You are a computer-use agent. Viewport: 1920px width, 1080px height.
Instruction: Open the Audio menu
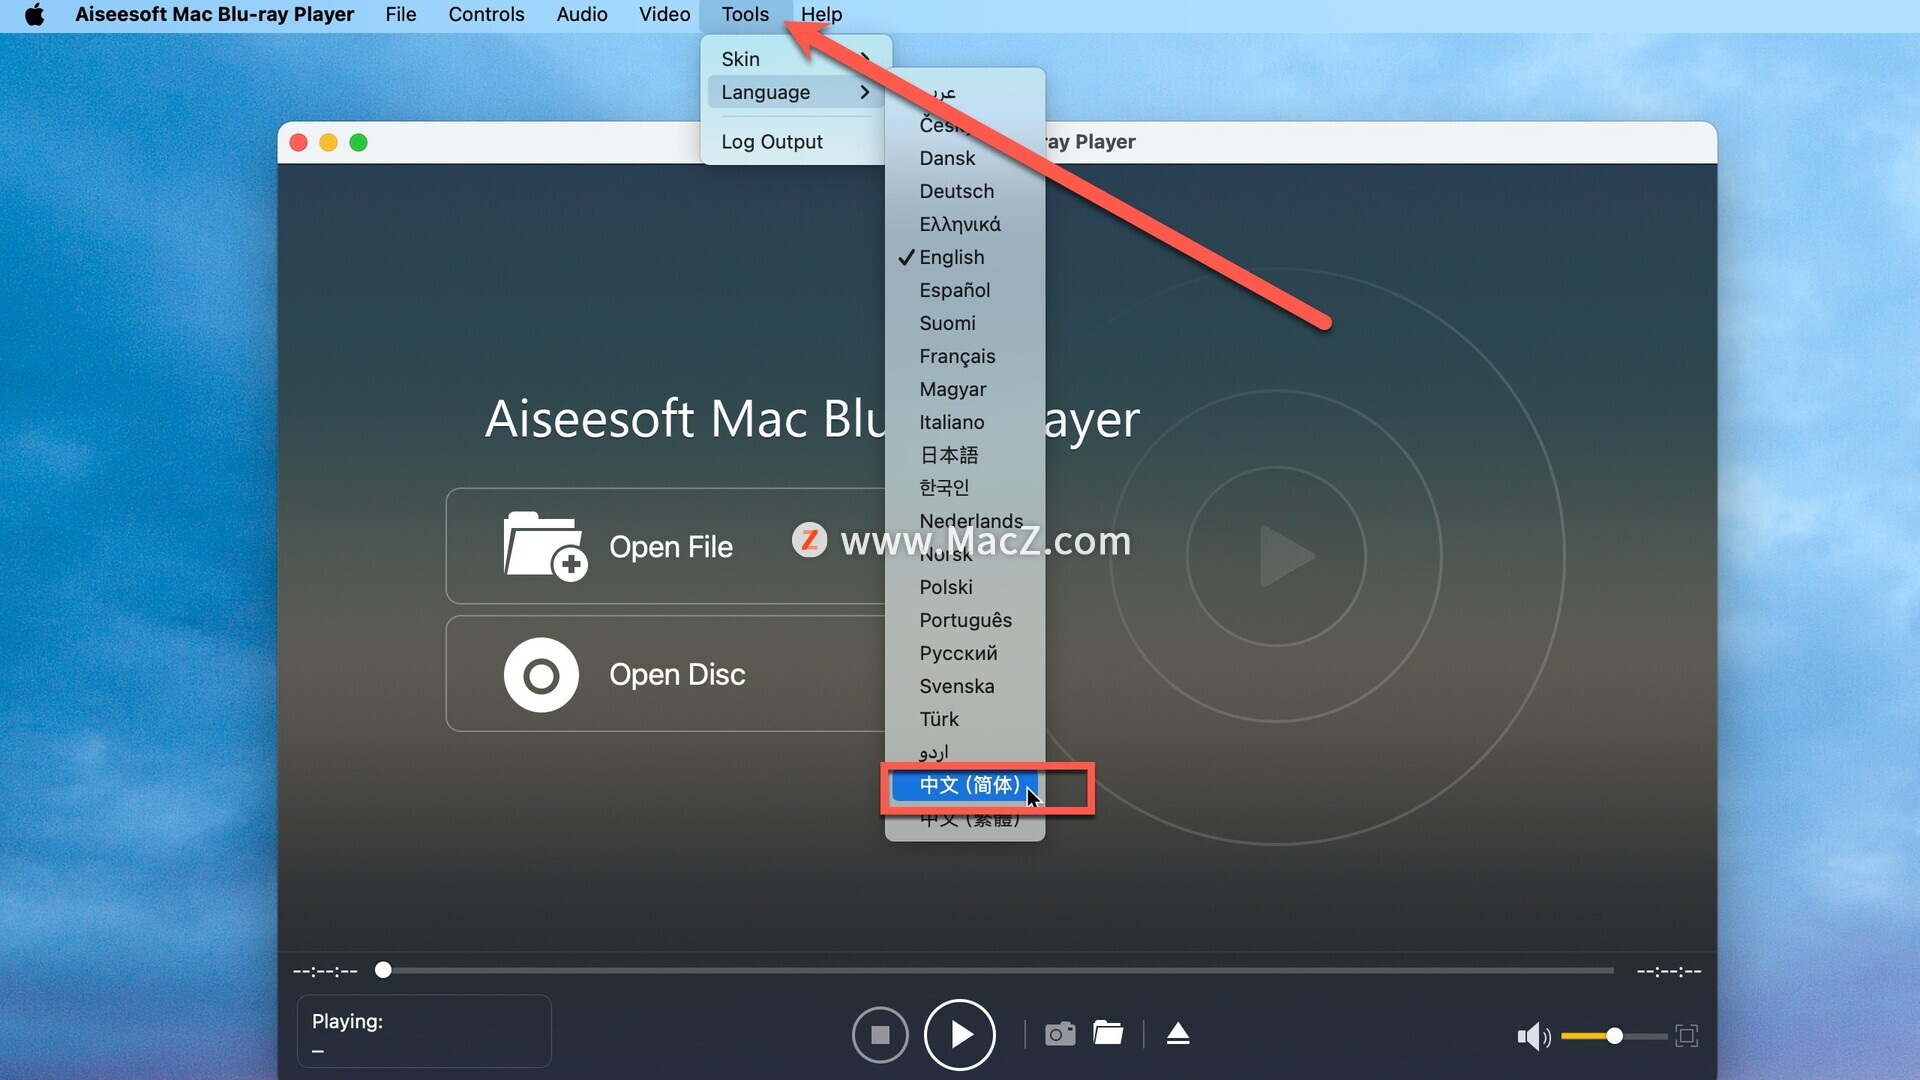point(582,14)
